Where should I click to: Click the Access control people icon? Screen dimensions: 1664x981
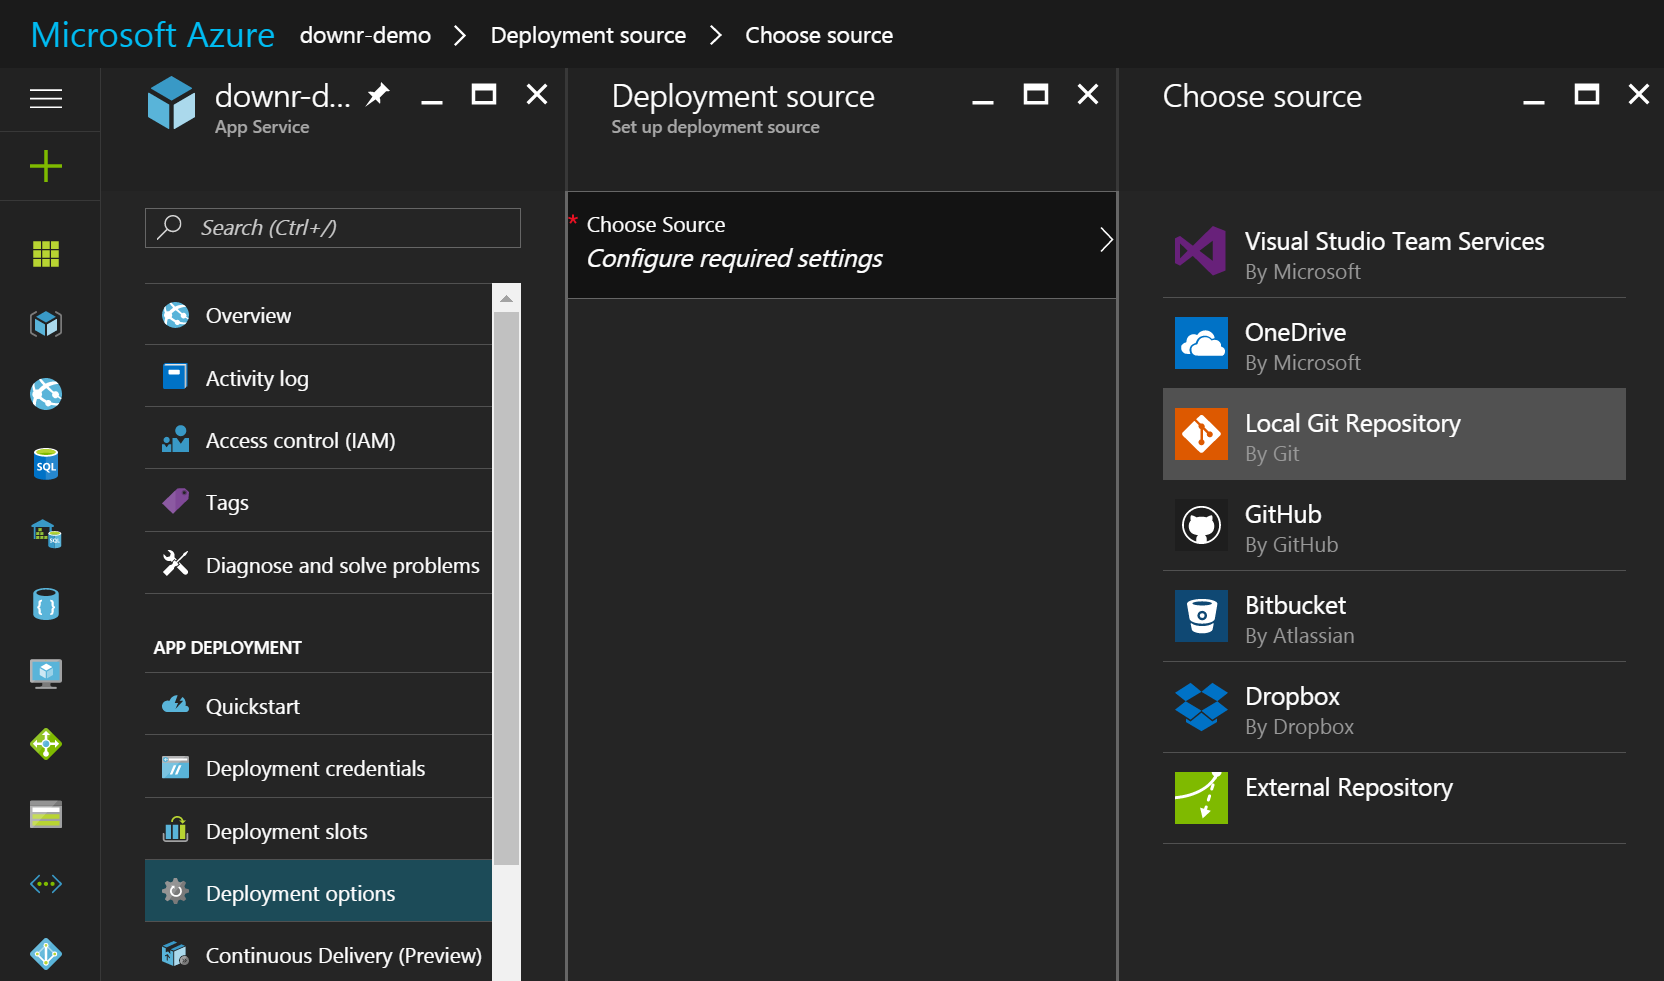click(176, 439)
